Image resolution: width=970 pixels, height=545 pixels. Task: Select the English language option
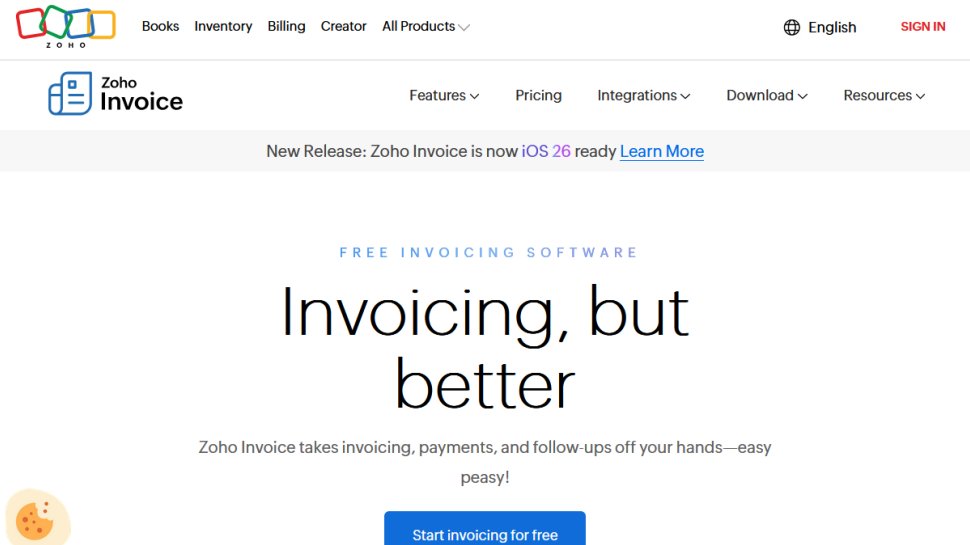832,27
